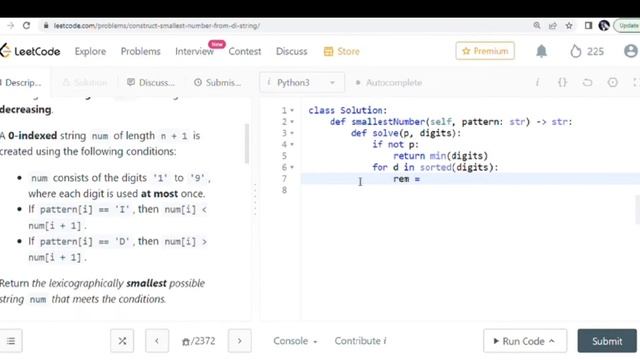The width and height of the screenshot is (640, 360).
Task: Open the Problems page
Action: coord(140,51)
